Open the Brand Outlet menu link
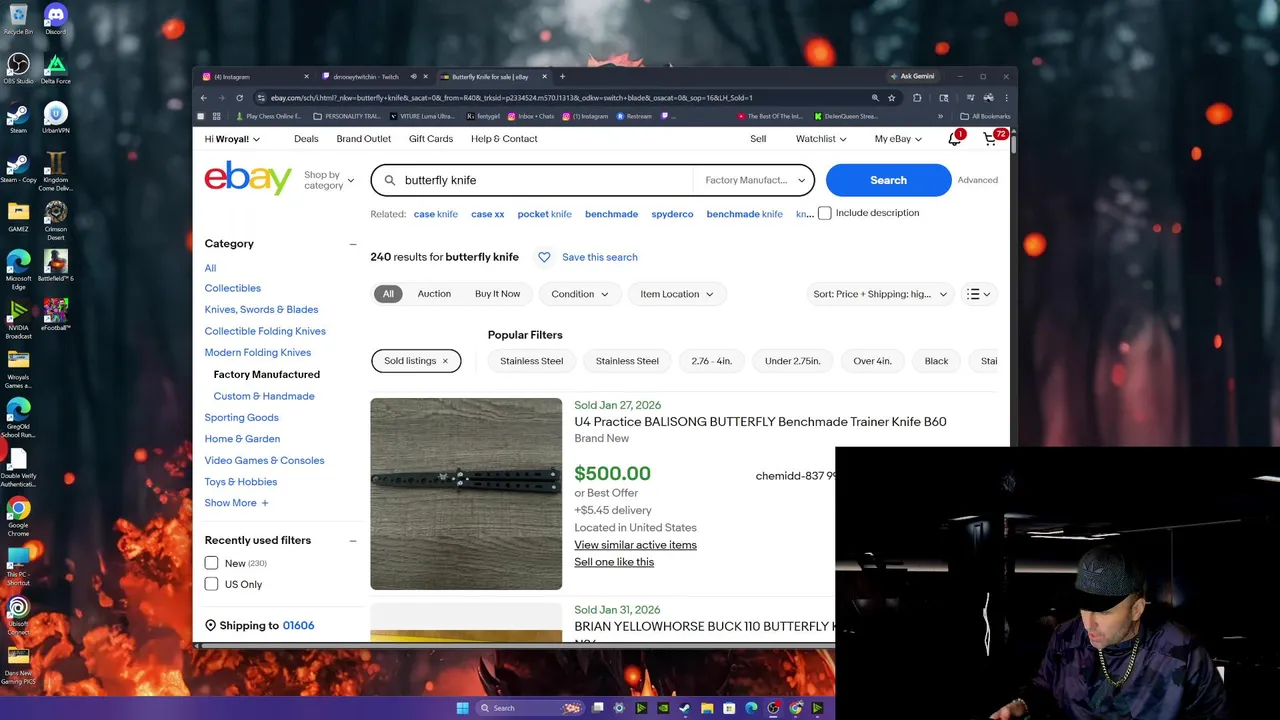Viewport: 1280px width, 720px height. pos(363,139)
